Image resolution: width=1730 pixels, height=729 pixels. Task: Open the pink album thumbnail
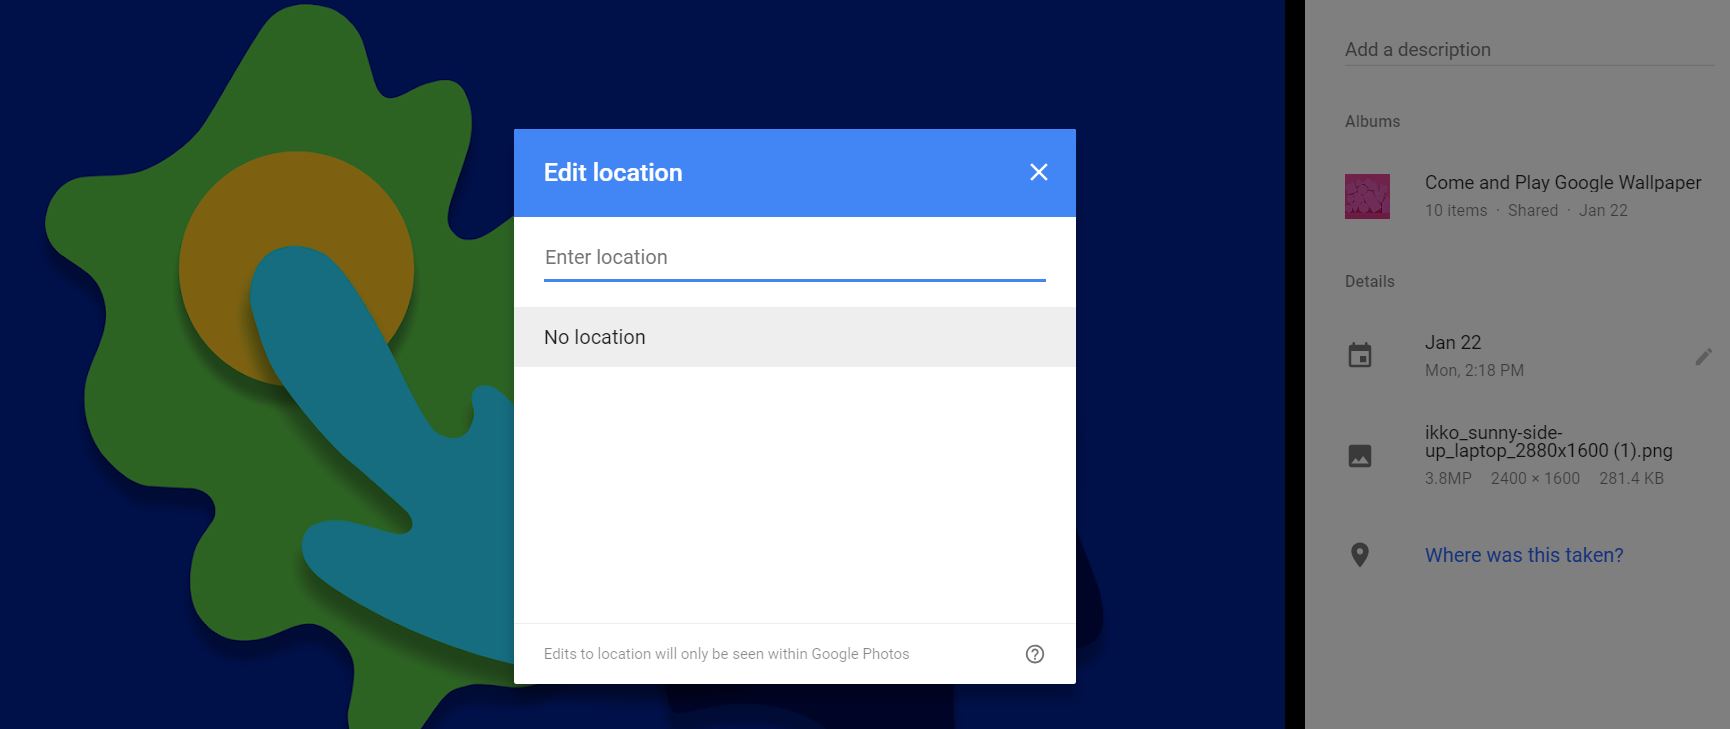click(x=1367, y=196)
